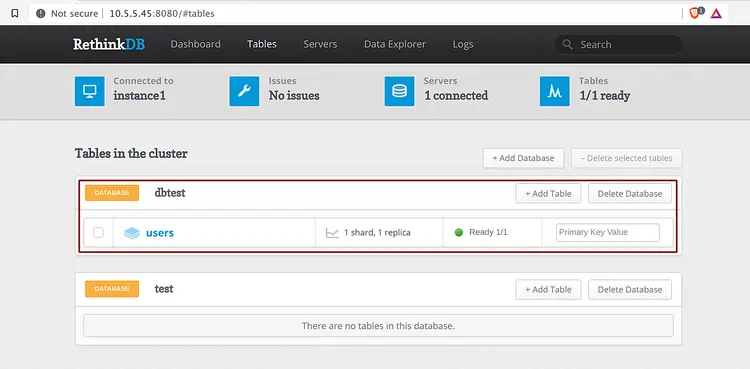Open the Data Explorer tab

coord(395,44)
